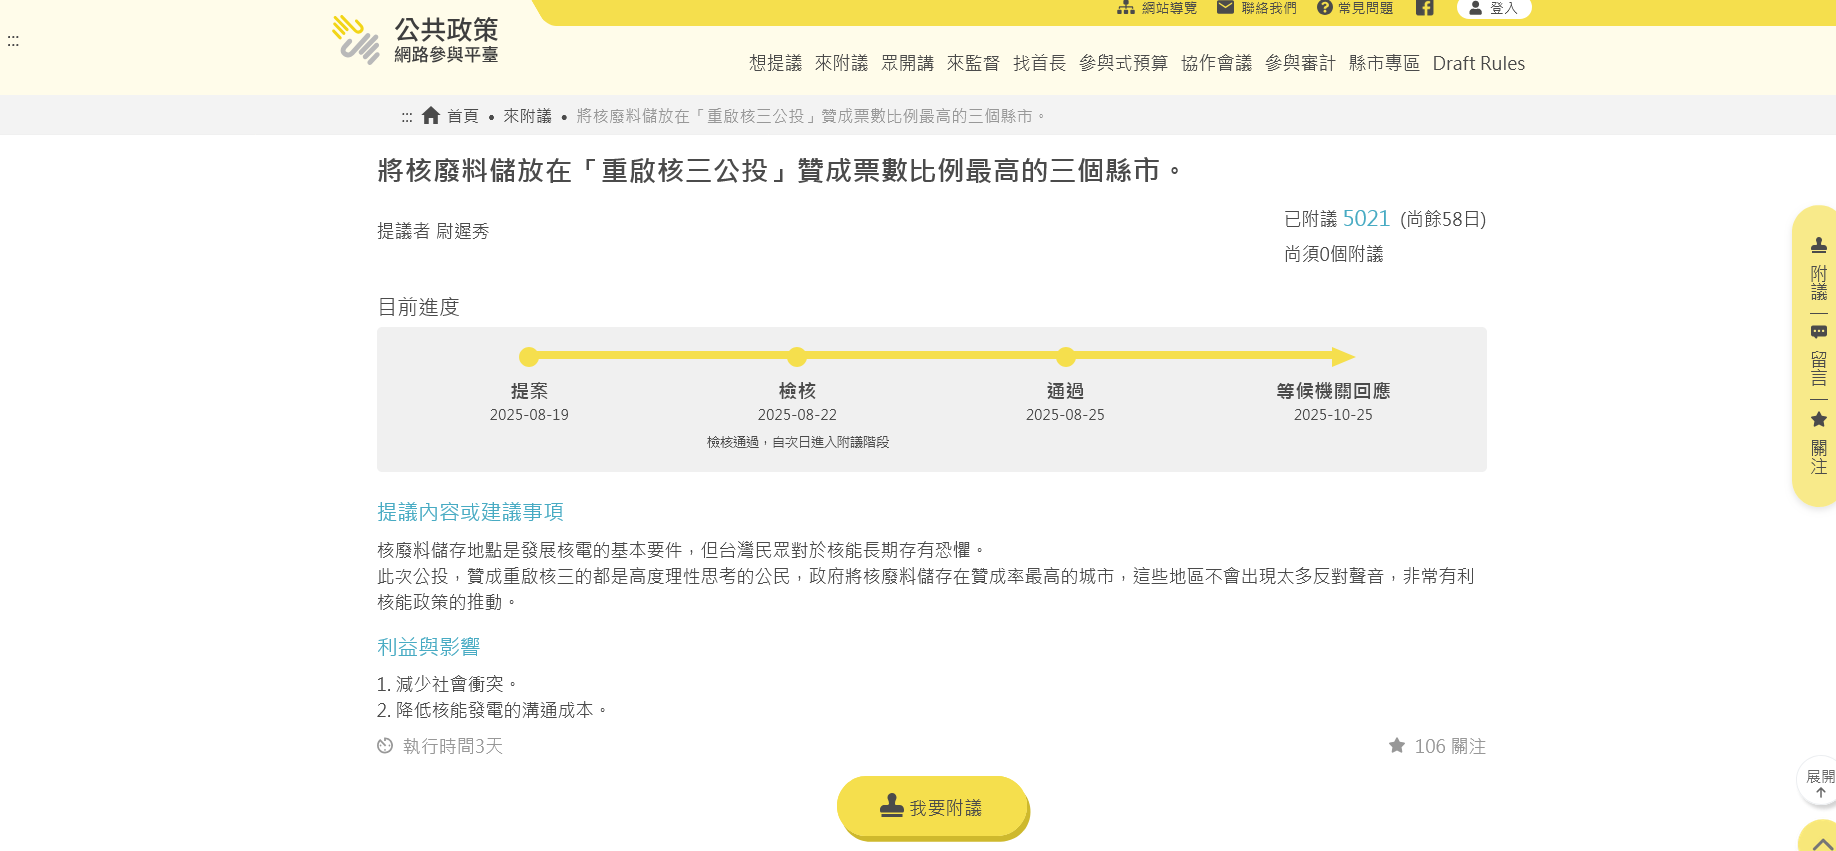
Task: Click the 提案 timeline marker dot
Action: [529, 357]
